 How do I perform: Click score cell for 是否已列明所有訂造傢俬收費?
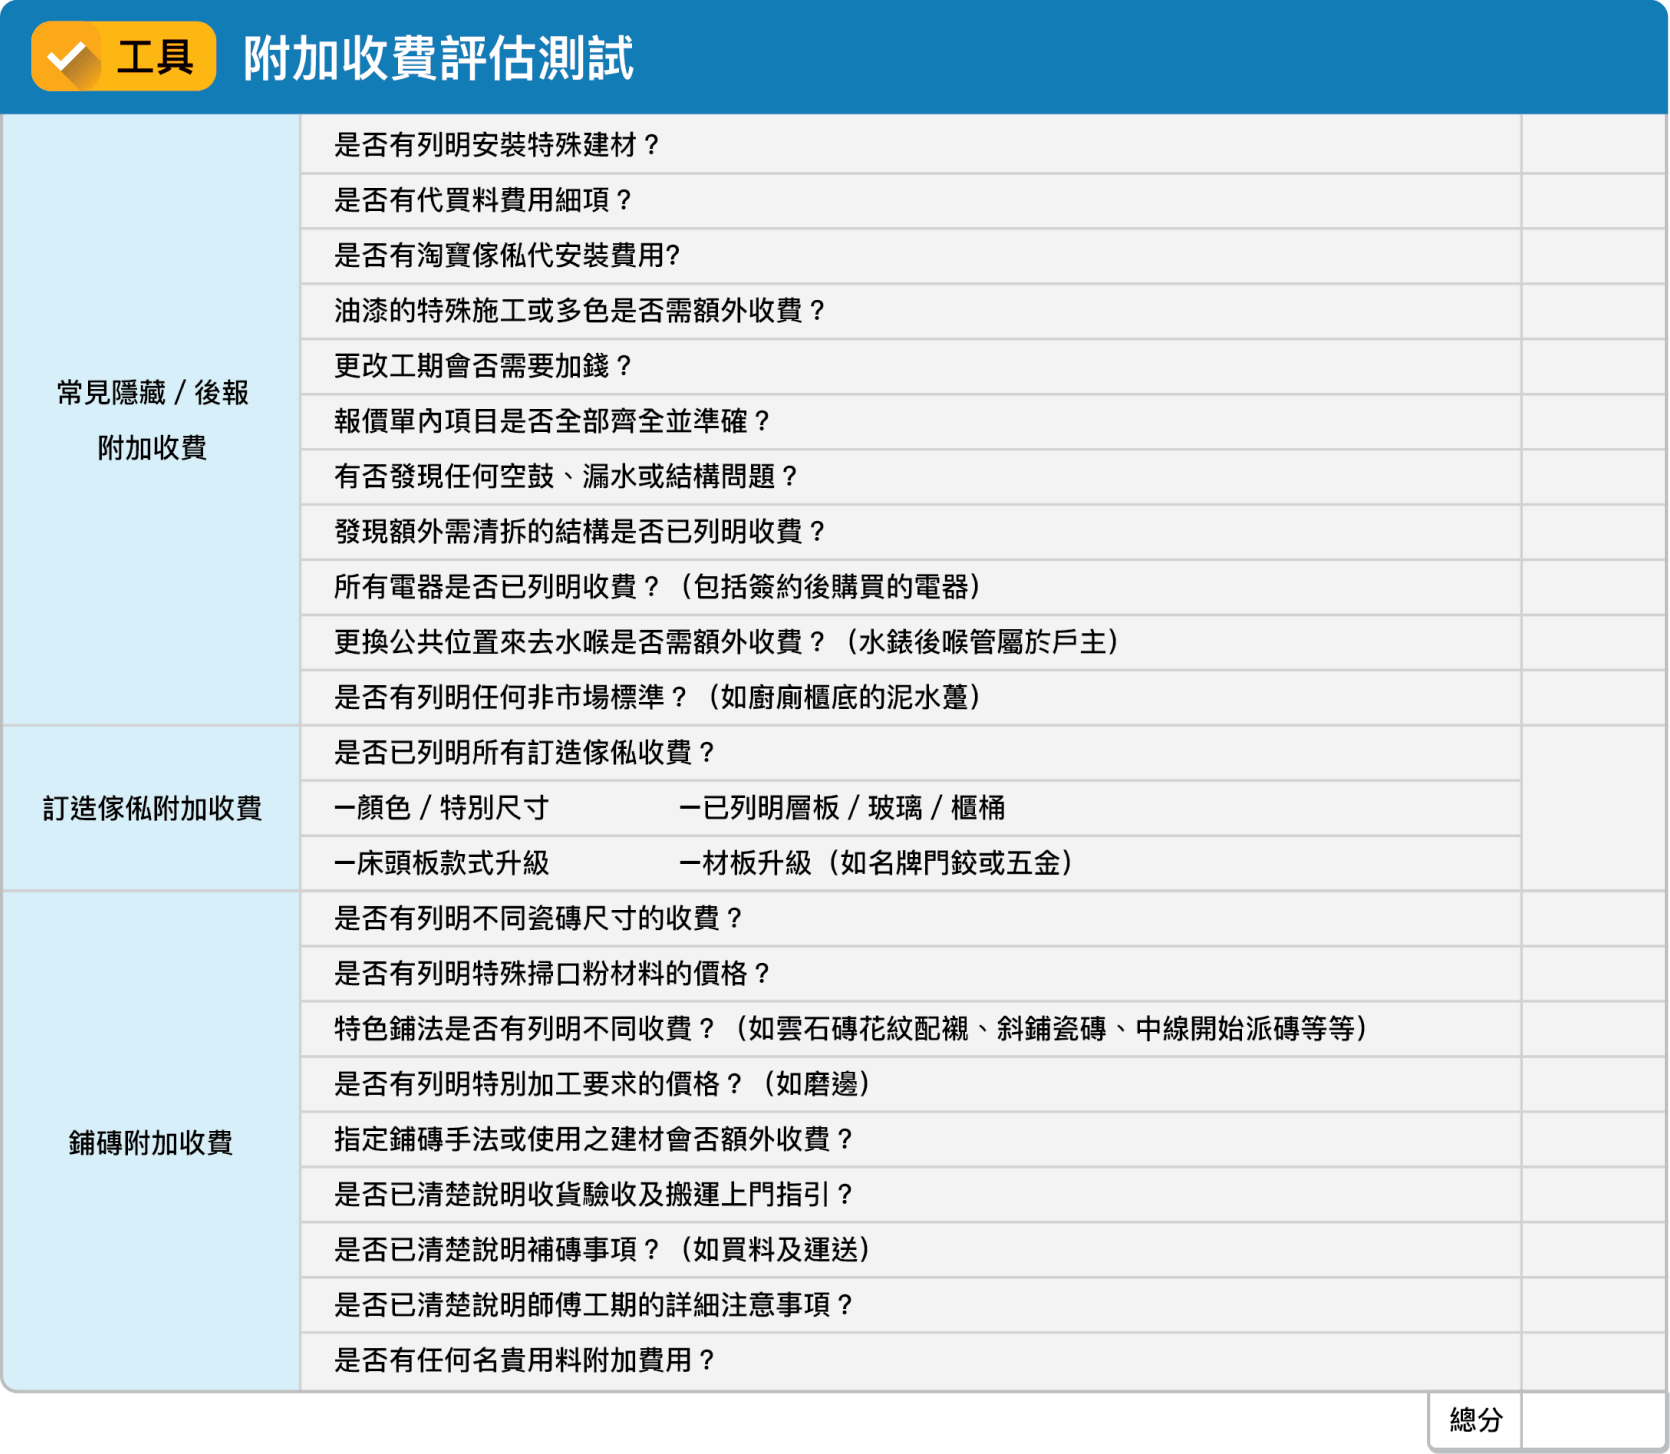tap(1594, 808)
